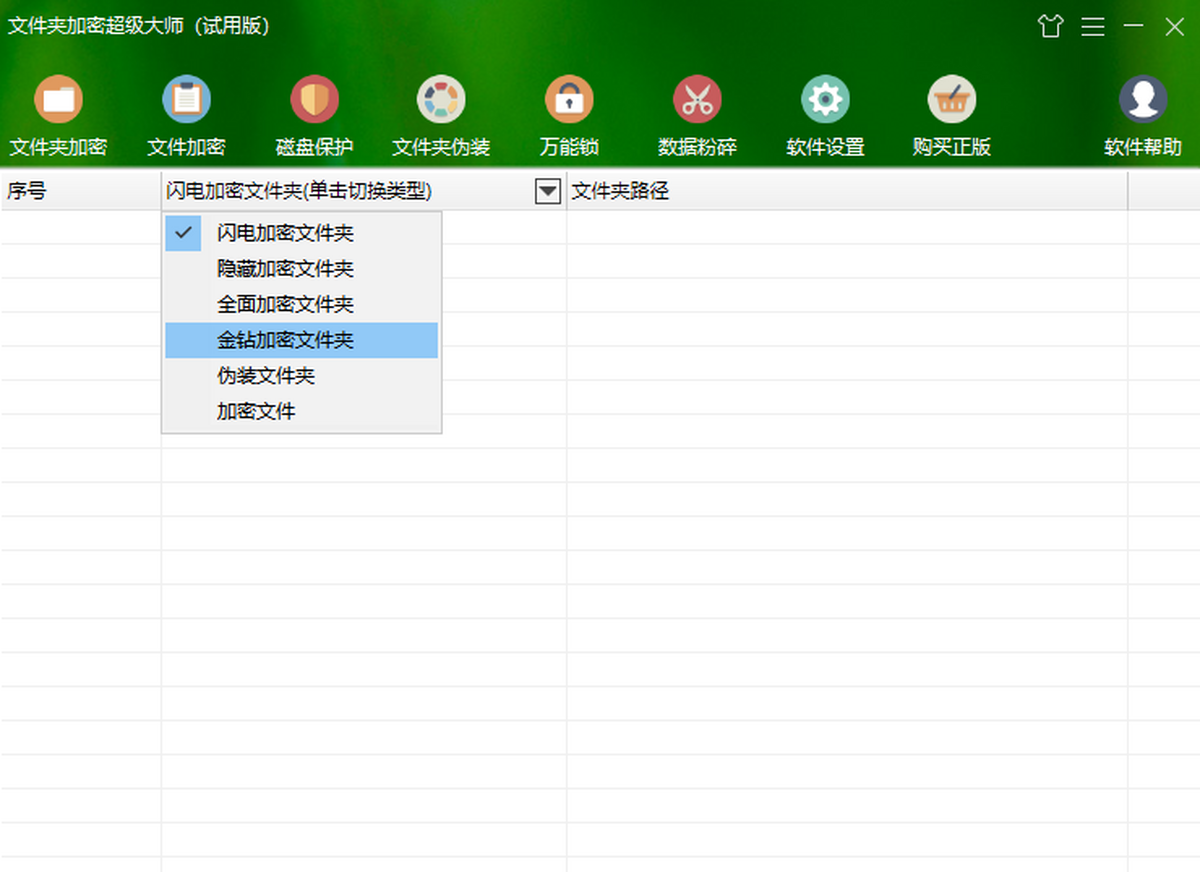Open 软件设置 software settings

(x=825, y=101)
